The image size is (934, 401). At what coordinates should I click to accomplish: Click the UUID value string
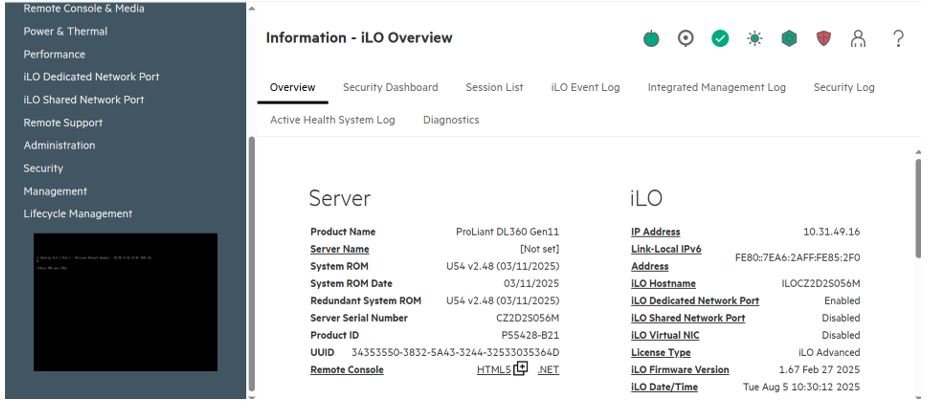tap(455, 353)
